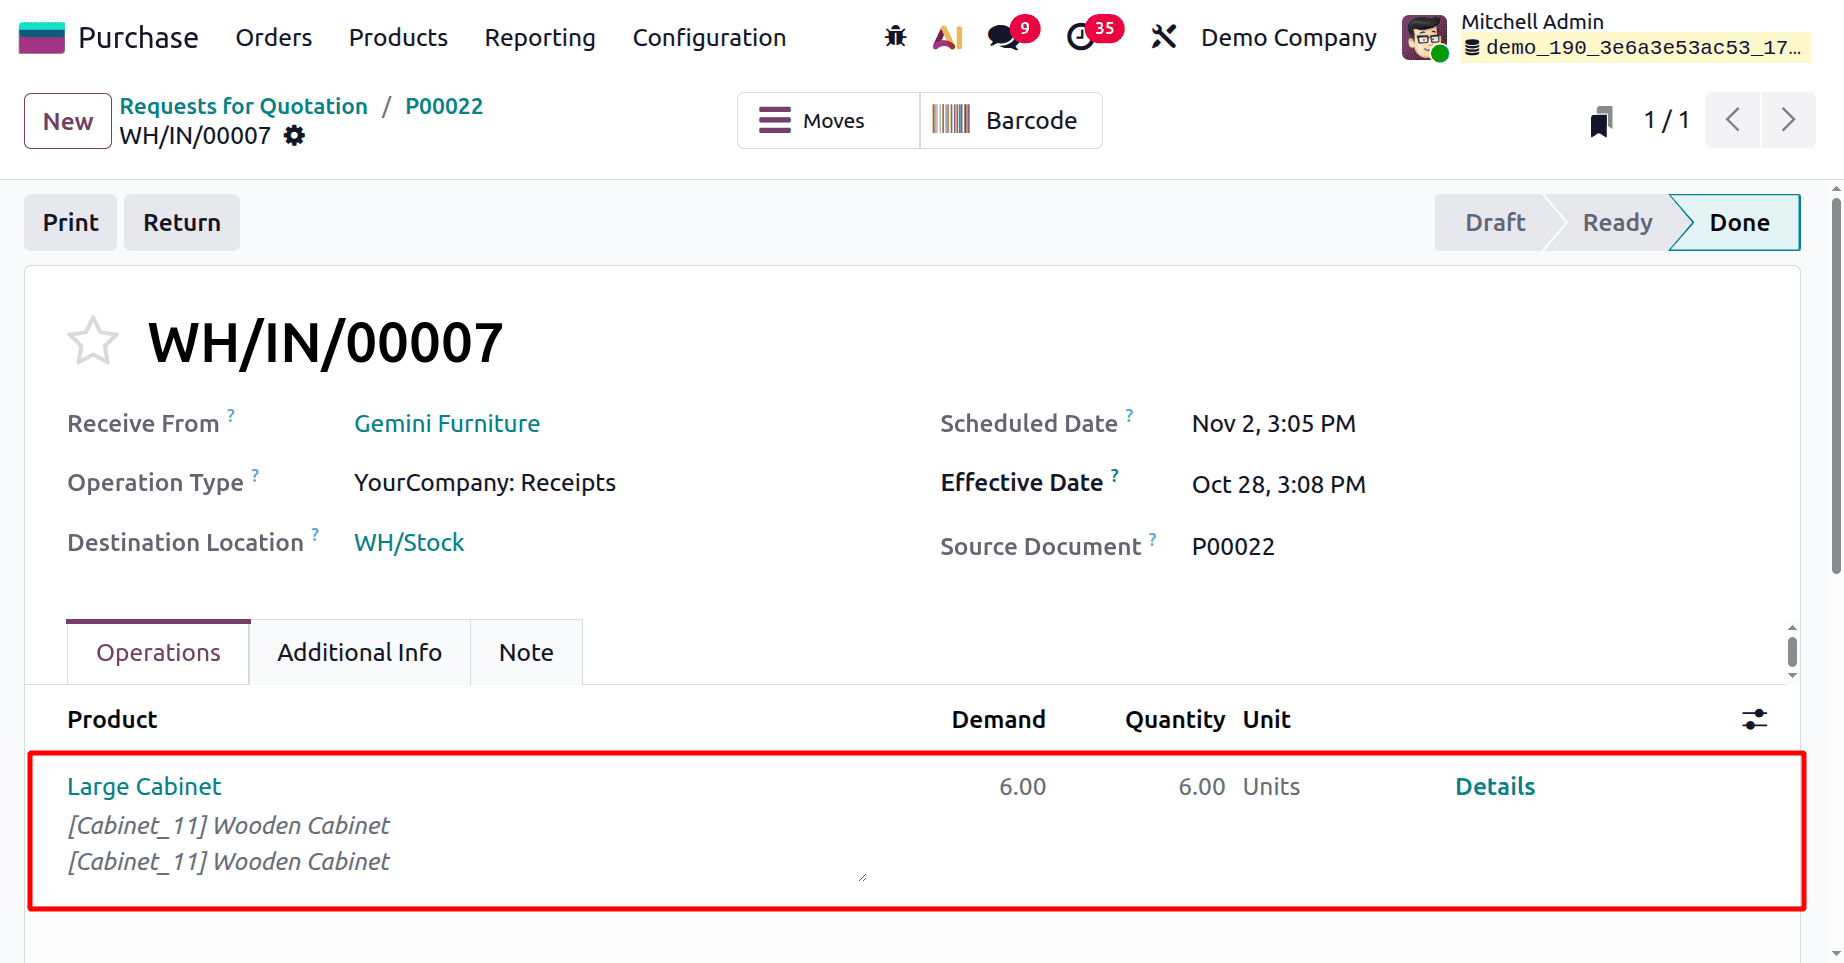Open the Discuss messages icon showing 9
The width and height of the screenshot is (1844, 963).
pyautogui.click(x=1003, y=36)
